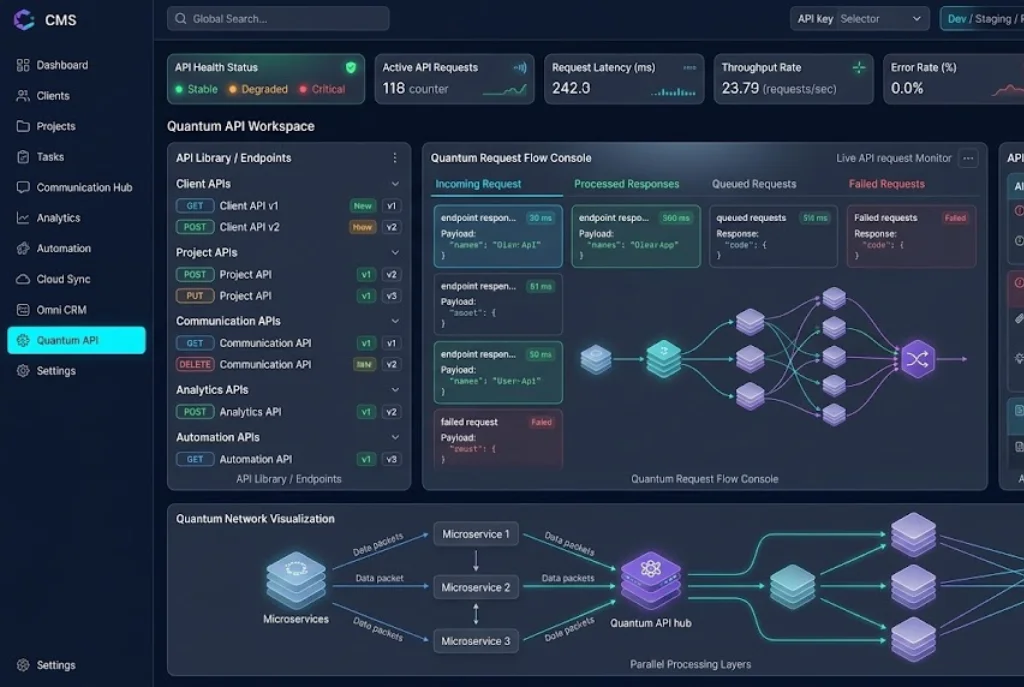1024x687 pixels.
Task: Select v2 version on Analytics API
Action: click(391, 412)
